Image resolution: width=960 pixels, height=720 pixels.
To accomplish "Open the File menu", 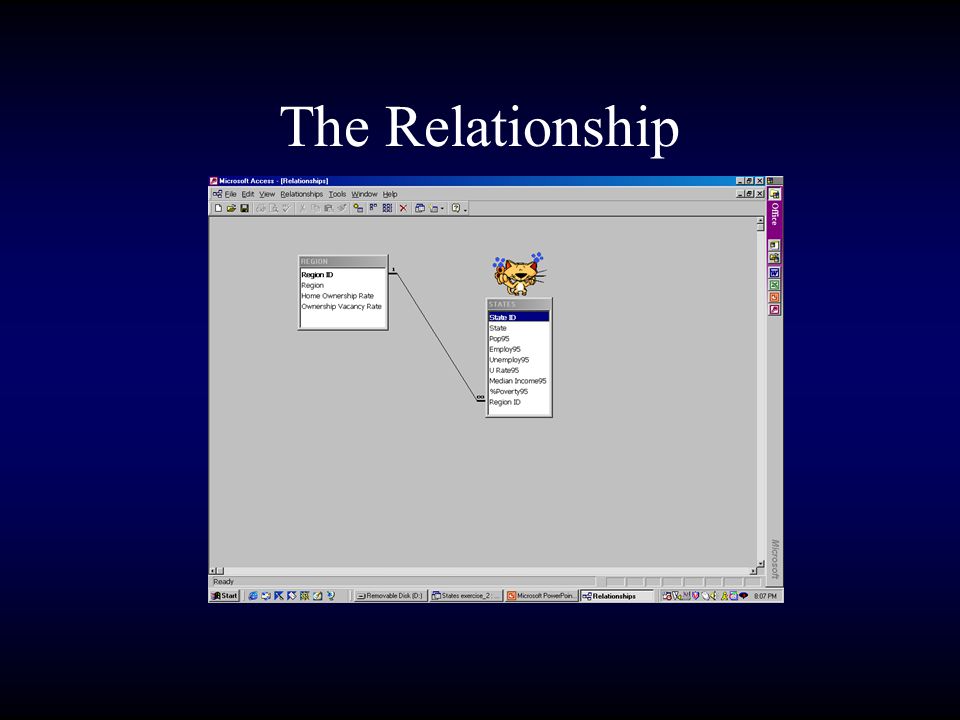I will (x=230, y=194).
